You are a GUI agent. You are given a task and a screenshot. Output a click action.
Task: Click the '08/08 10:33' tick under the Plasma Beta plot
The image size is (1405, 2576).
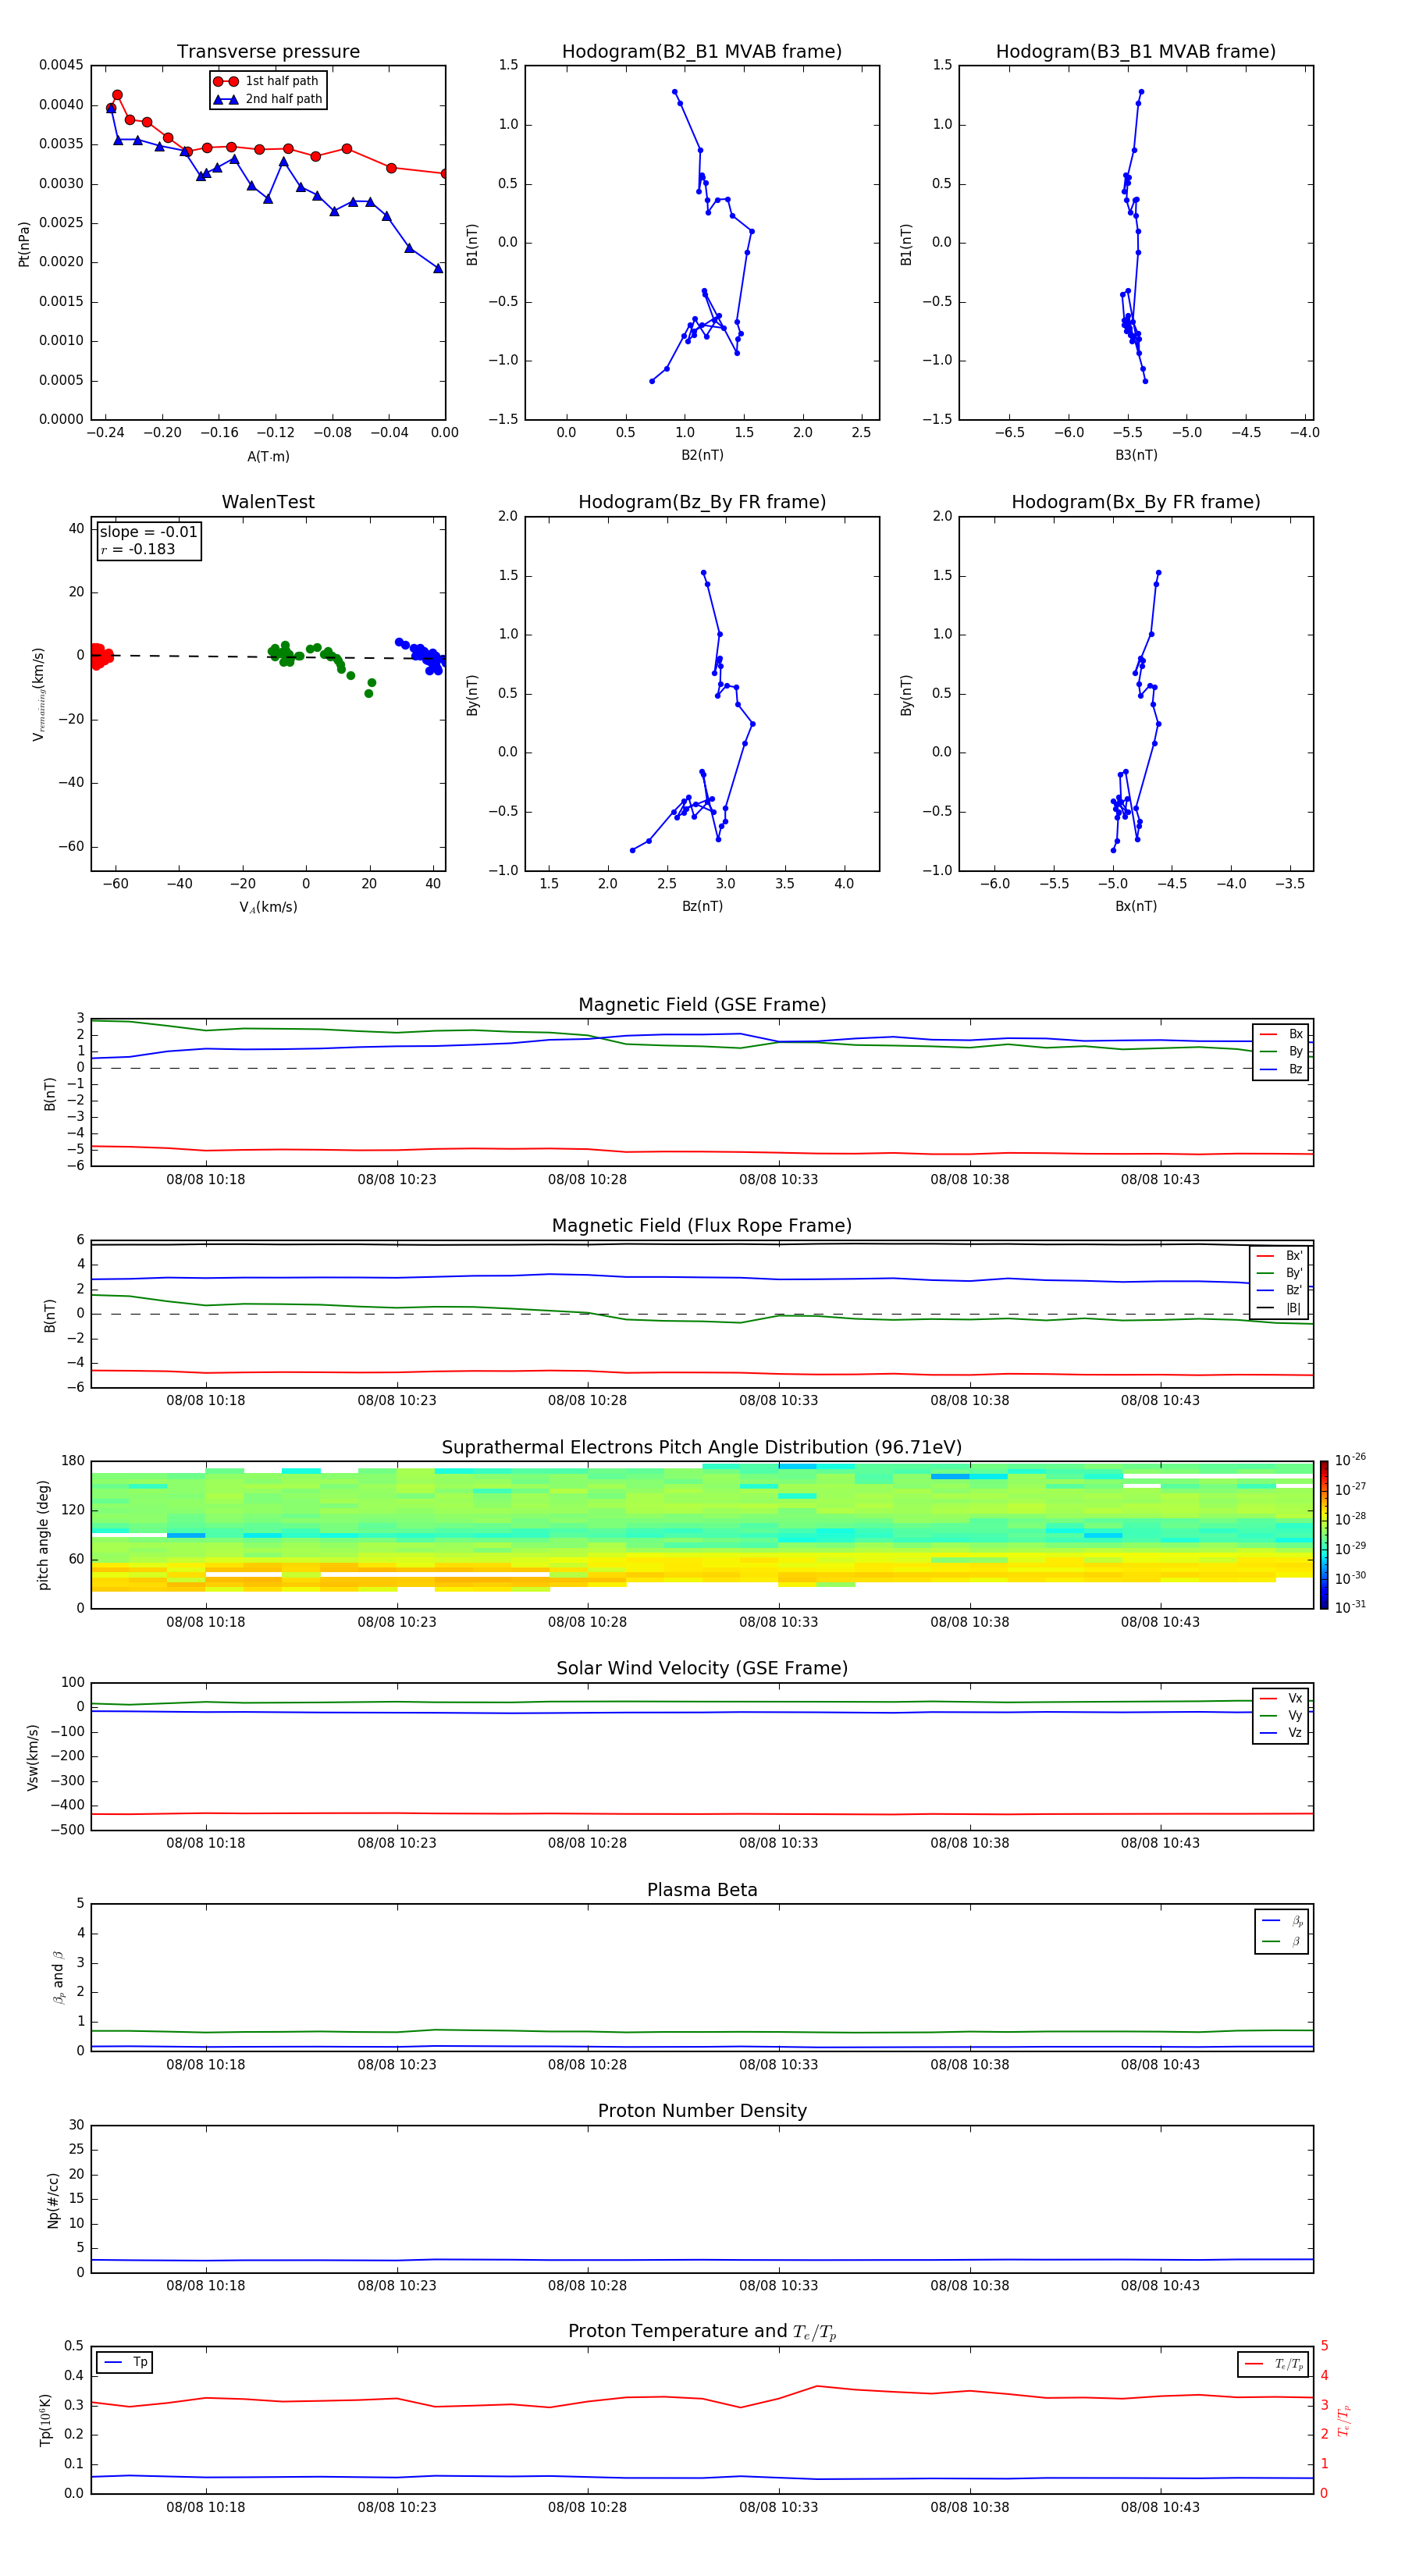click(778, 2064)
